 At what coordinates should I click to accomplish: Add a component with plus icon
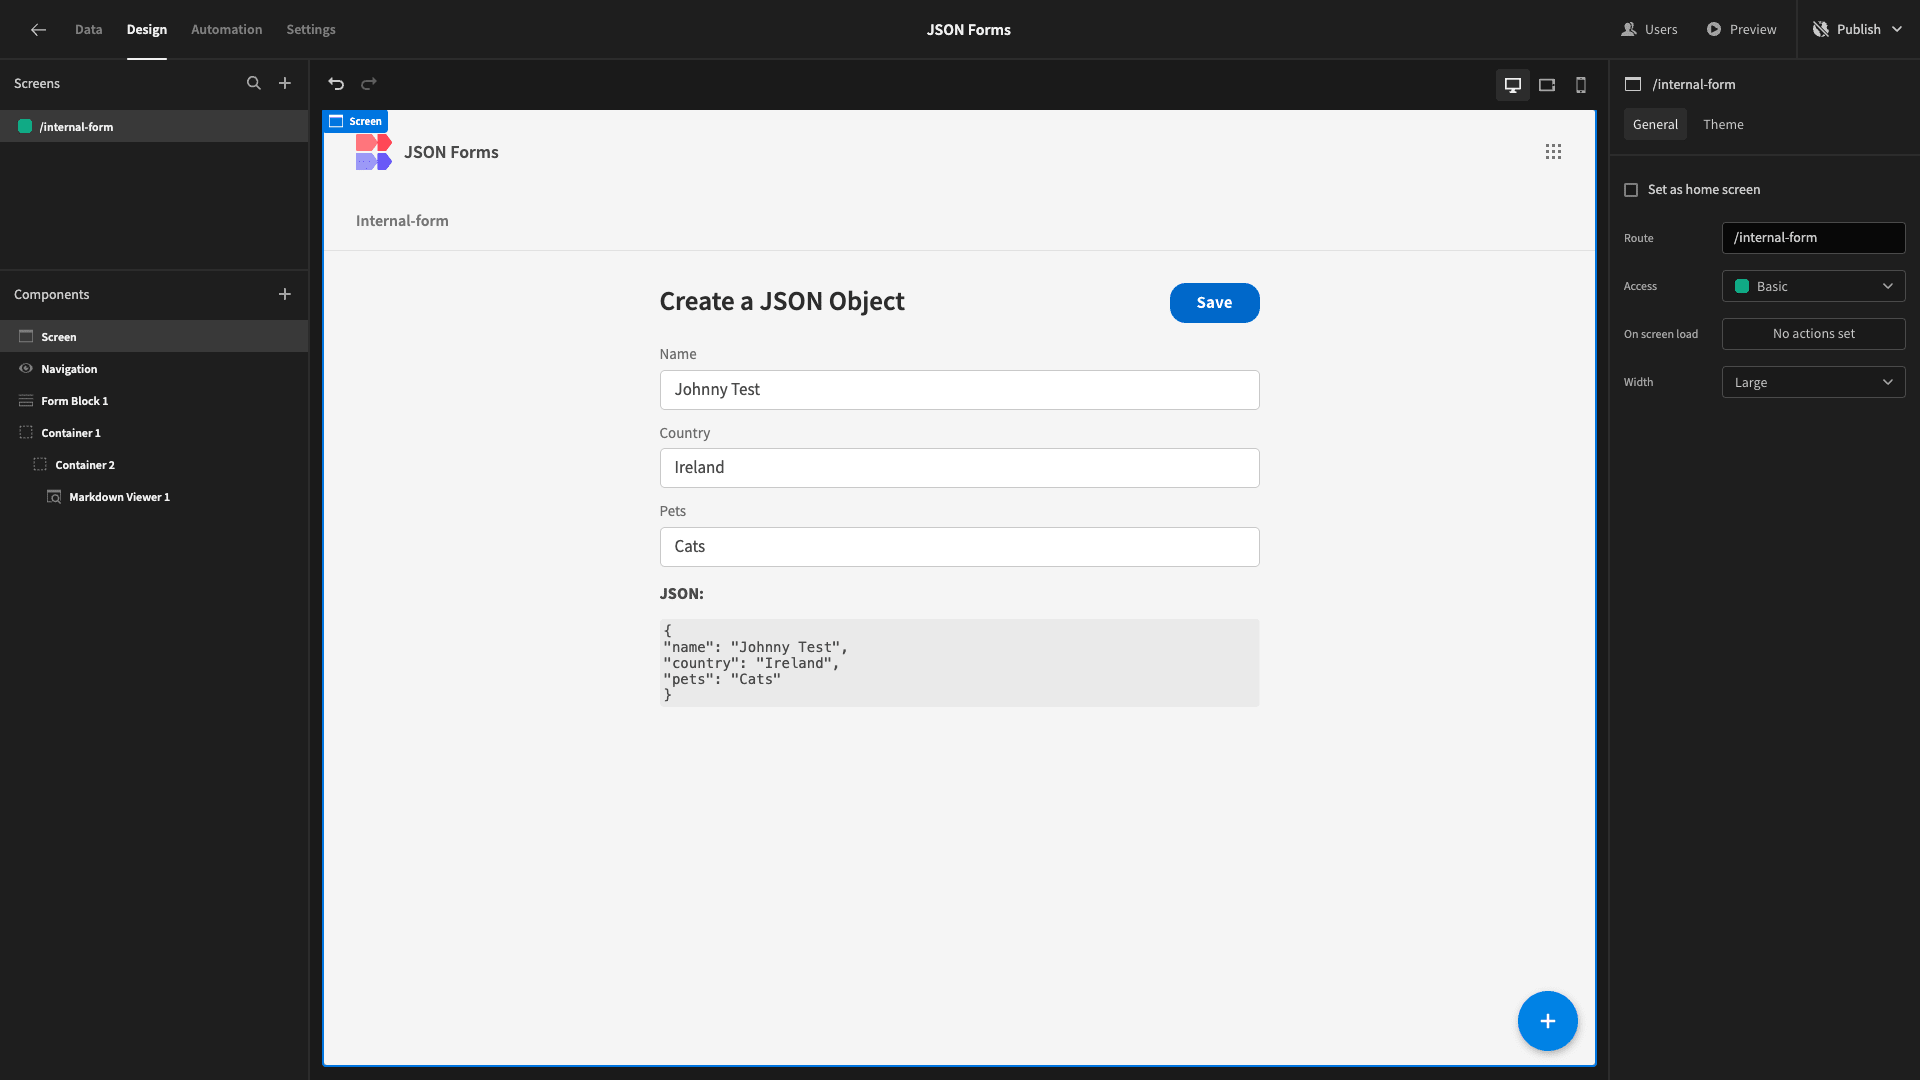coord(285,295)
